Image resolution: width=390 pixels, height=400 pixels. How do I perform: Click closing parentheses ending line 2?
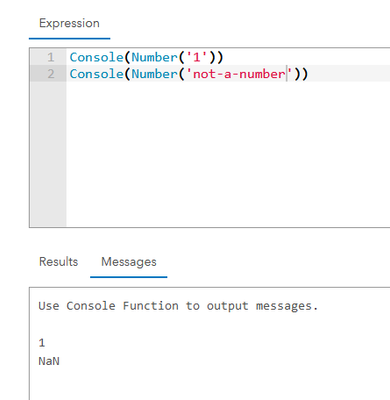[x=301, y=74]
